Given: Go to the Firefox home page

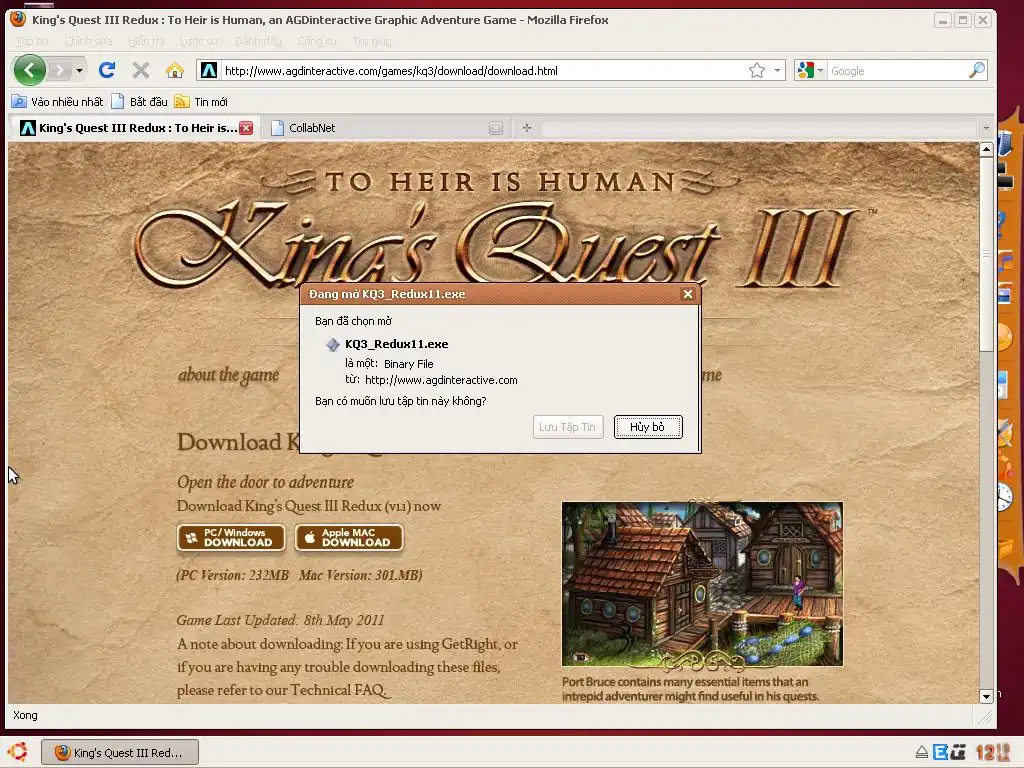Looking at the screenshot, I should (174, 70).
